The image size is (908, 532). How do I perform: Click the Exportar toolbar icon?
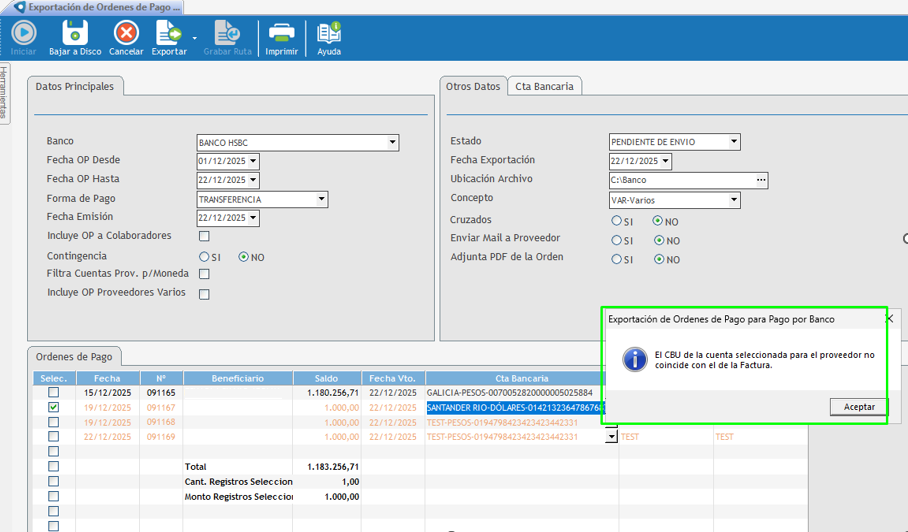tap(168, 35)
